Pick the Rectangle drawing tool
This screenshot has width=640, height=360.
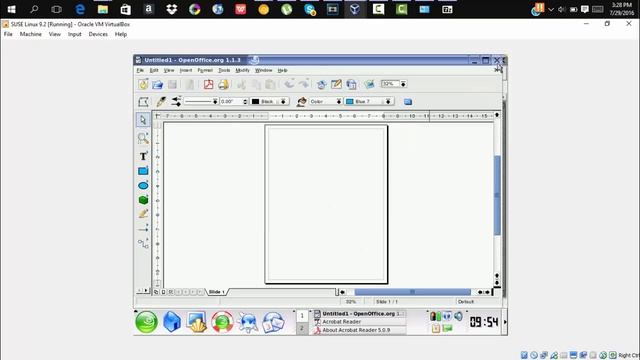coord(143,171)
